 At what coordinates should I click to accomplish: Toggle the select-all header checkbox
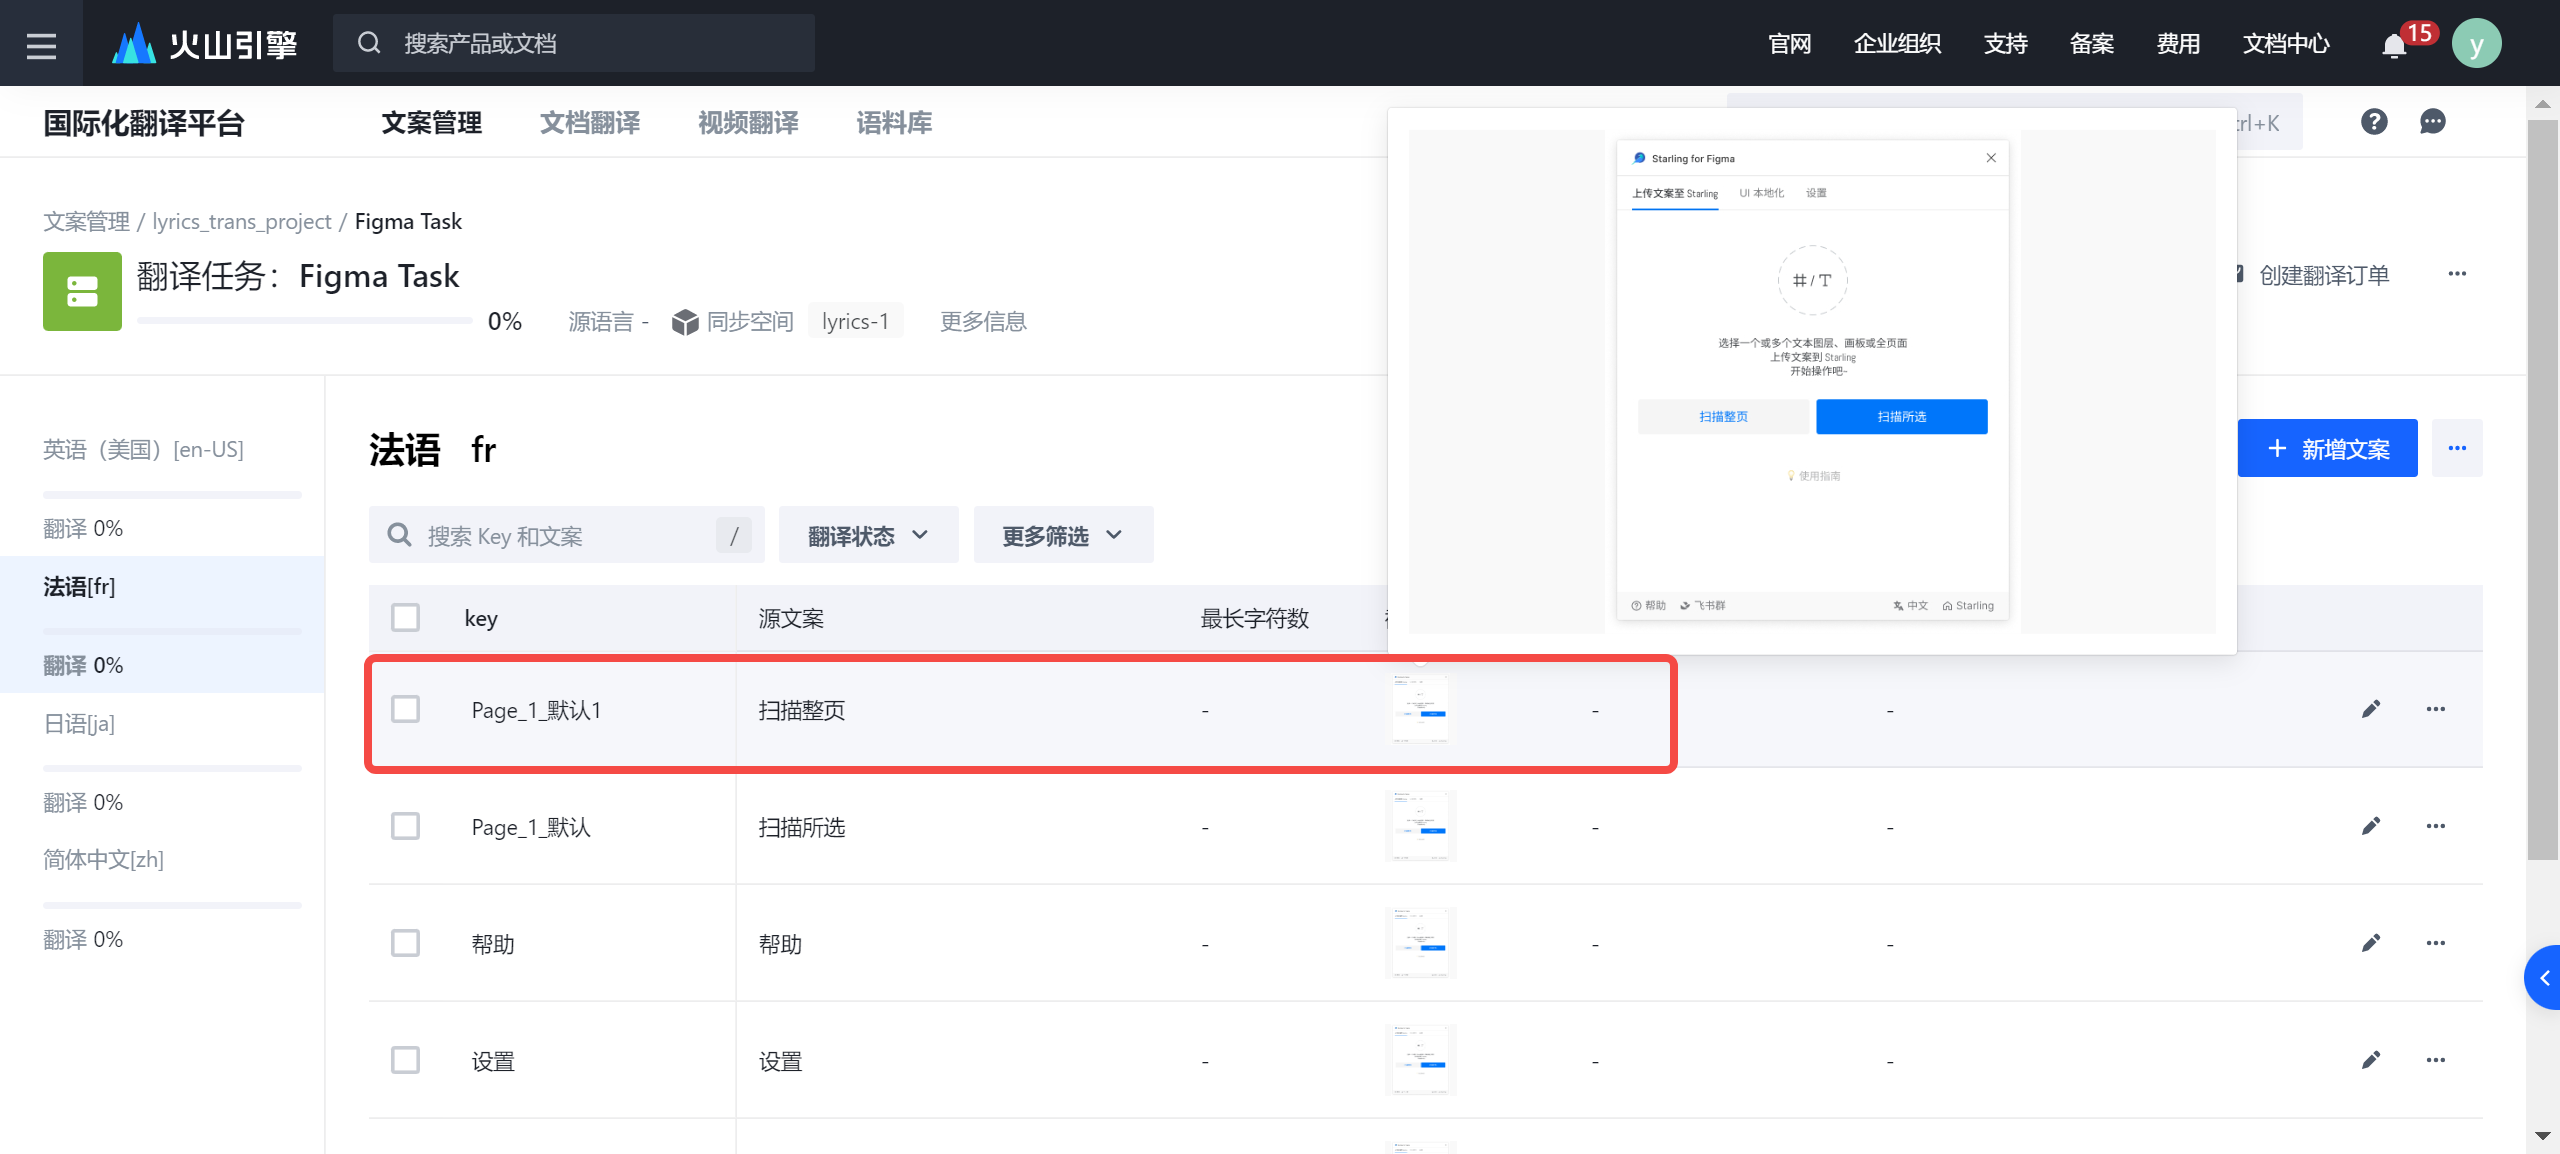[405, 617]
